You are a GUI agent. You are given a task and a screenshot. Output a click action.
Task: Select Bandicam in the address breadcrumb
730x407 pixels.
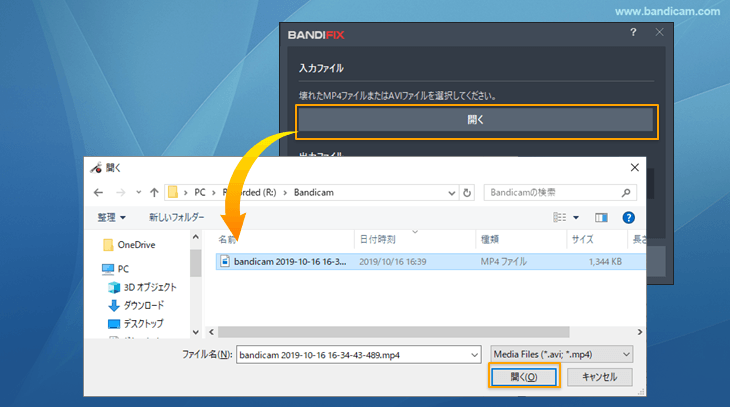point(314,192)
